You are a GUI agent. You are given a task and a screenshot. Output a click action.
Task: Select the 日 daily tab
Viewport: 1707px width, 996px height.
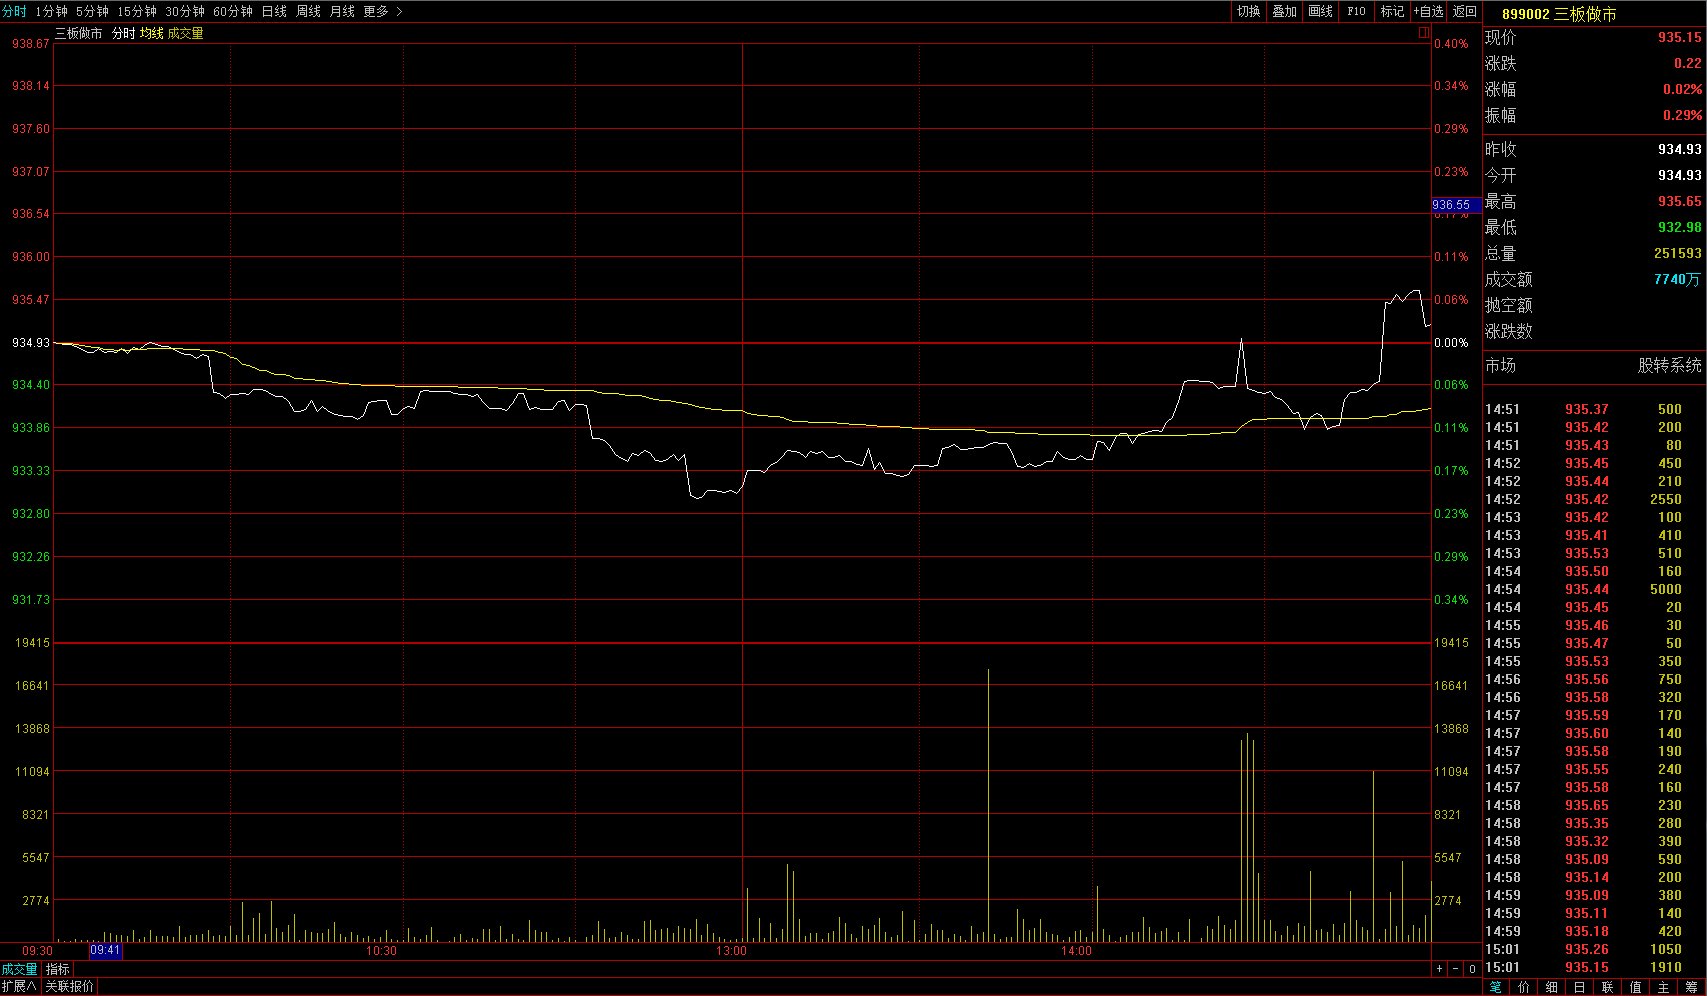click(x=1579, y=987)
